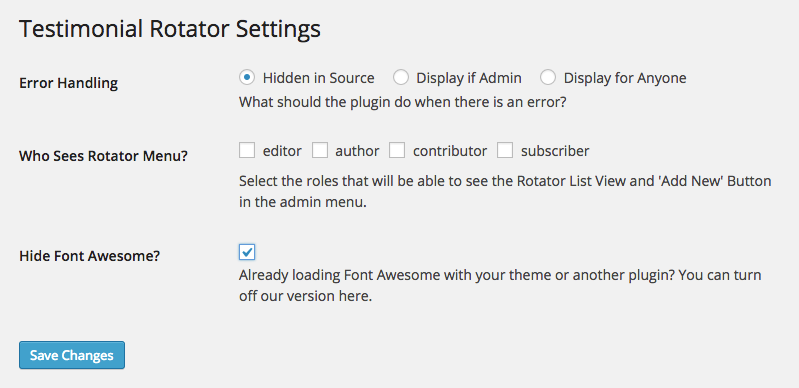
Task: Click the Save Changes button
Action: 72,355
